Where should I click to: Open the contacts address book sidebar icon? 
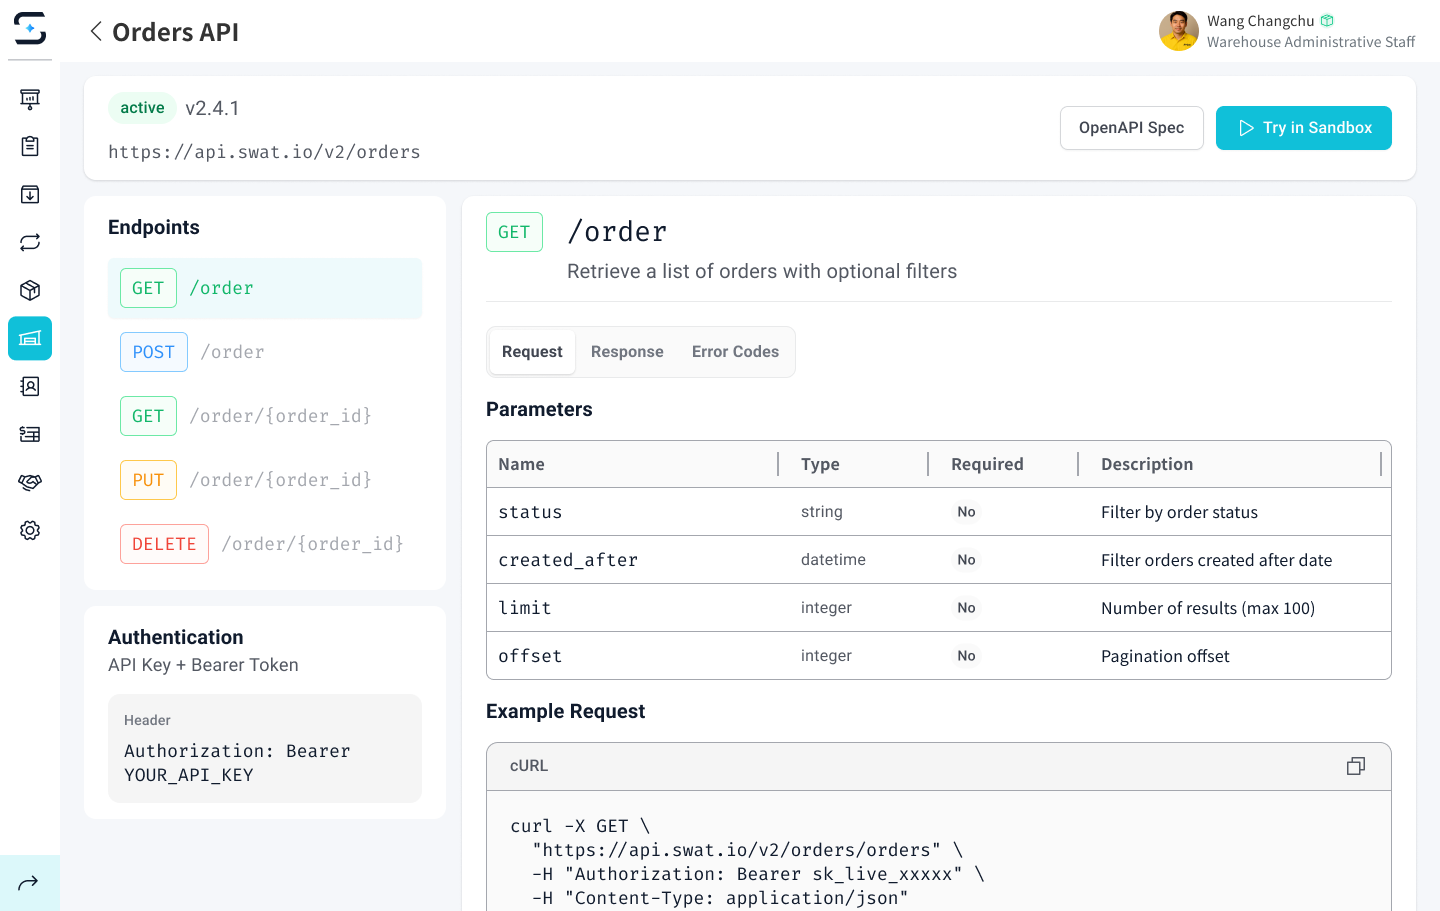30,386
